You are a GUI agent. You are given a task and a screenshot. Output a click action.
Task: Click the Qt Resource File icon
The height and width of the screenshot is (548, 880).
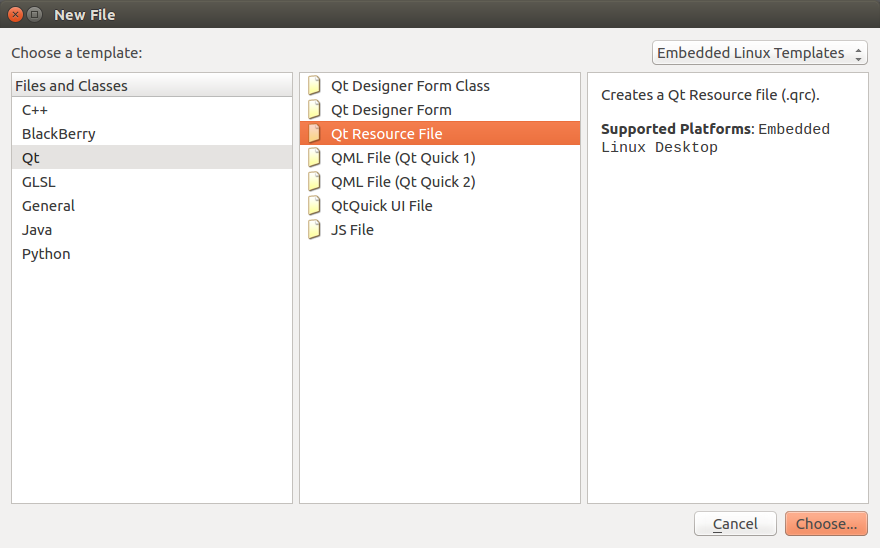click(x=314, y=134)
